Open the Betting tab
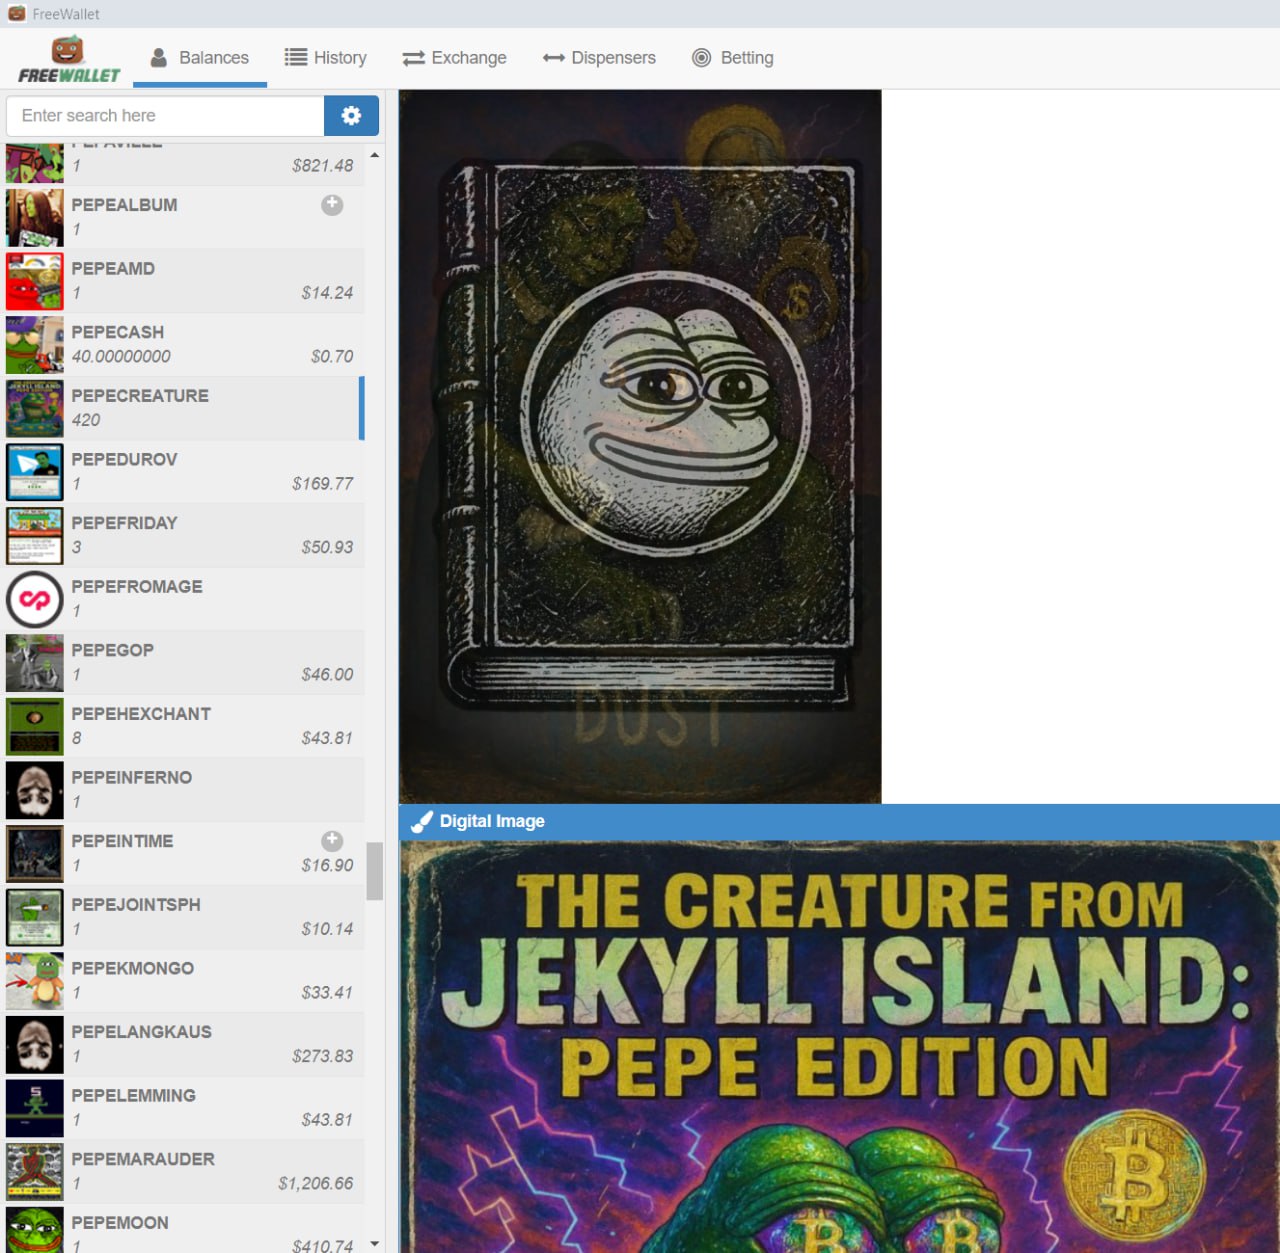The image size is (1280, 1253). click(x=733, y=58)
